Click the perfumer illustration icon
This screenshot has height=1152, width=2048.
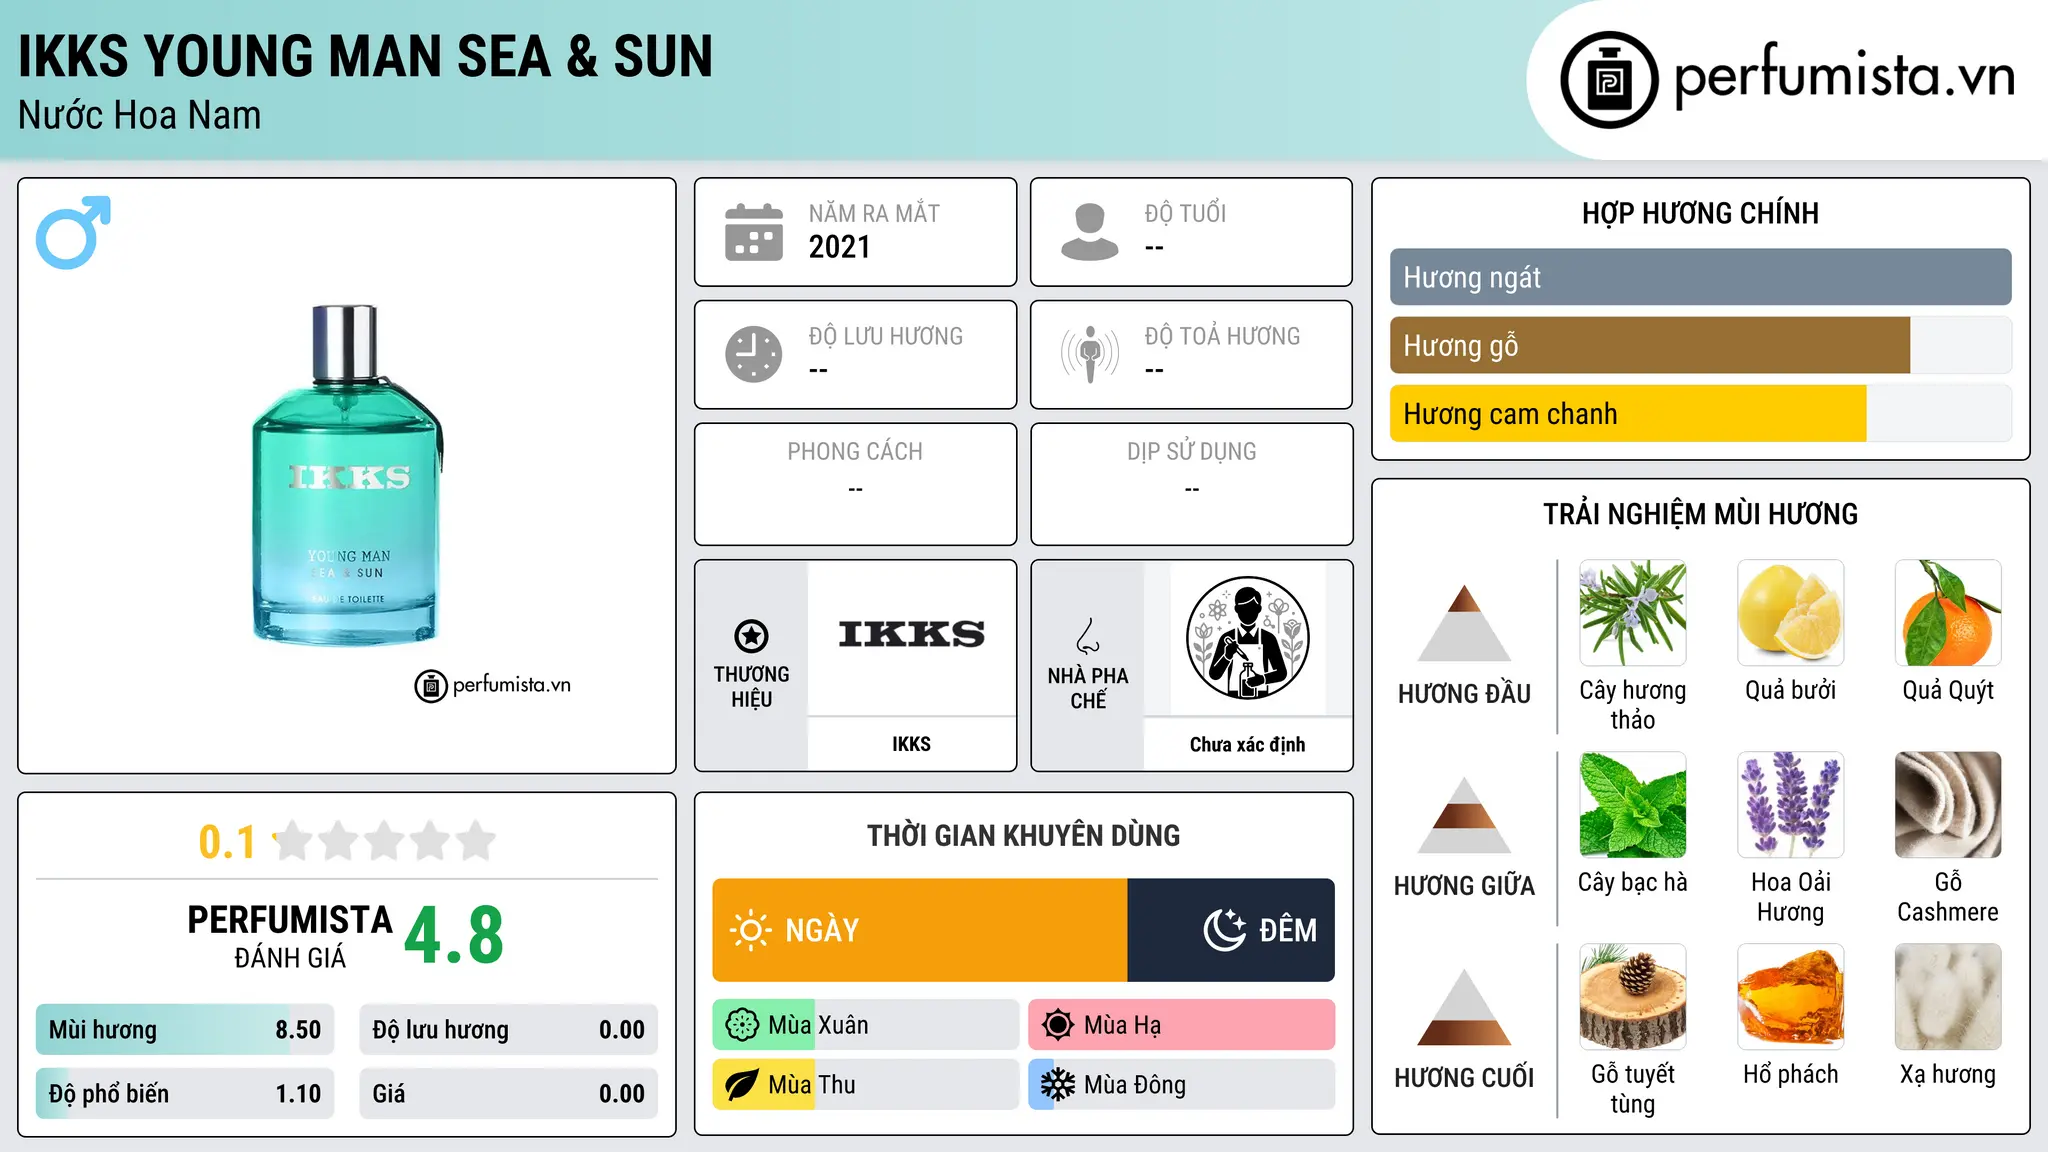point(1247,638)
